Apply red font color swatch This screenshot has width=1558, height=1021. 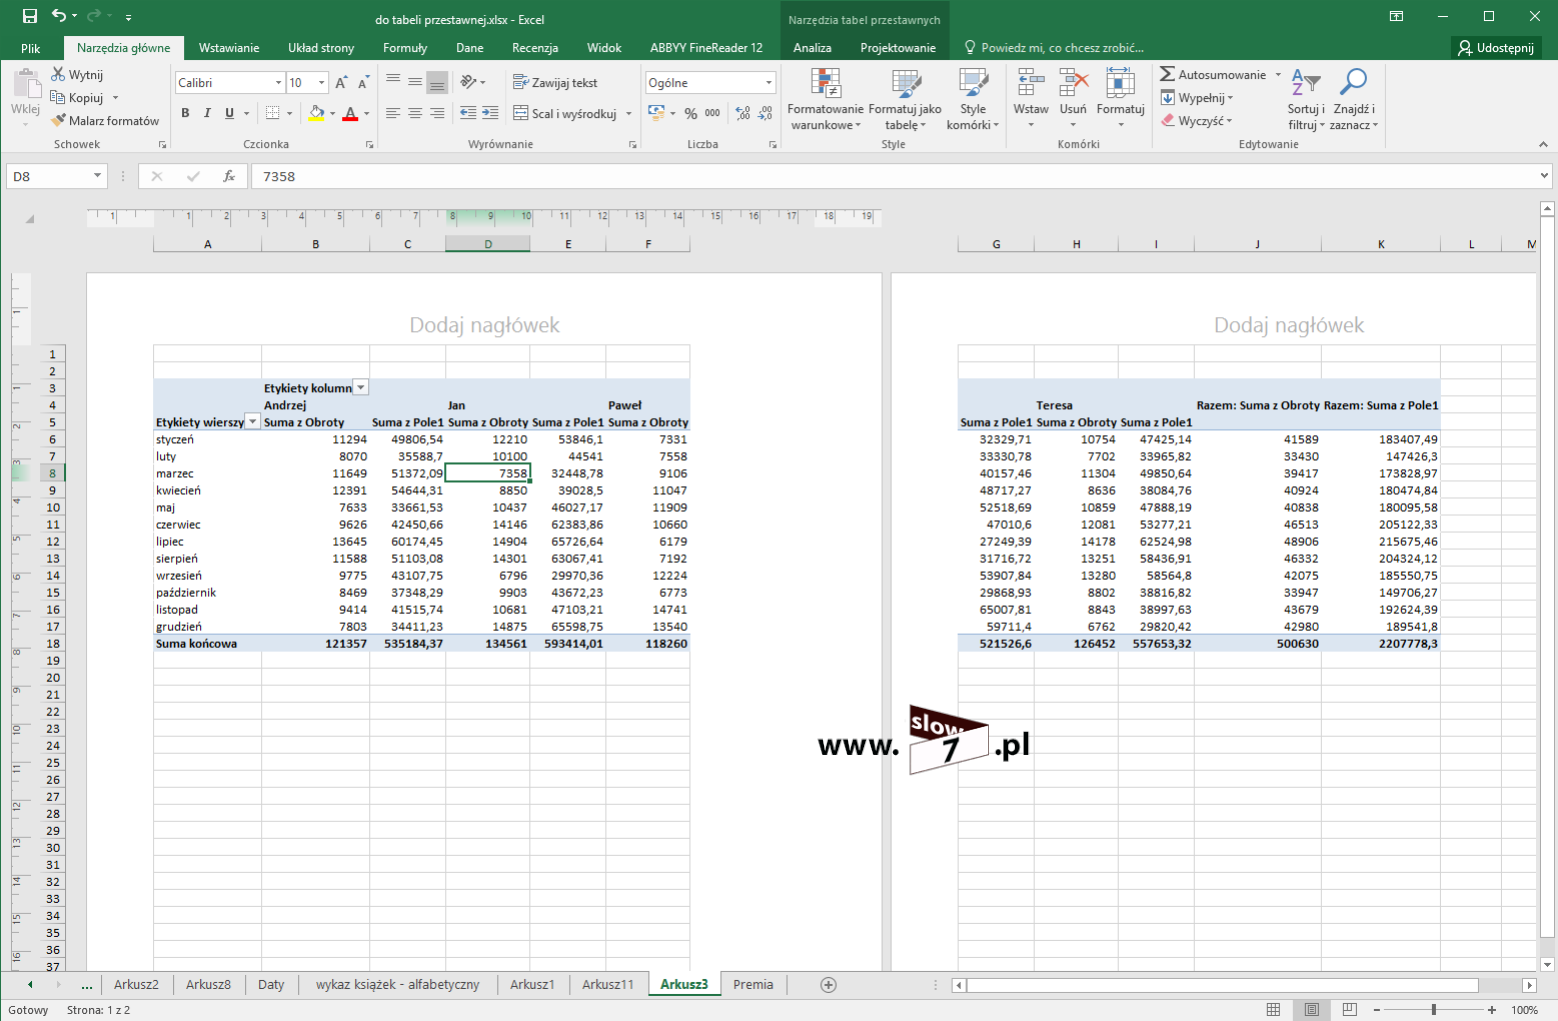pos(350,114)
